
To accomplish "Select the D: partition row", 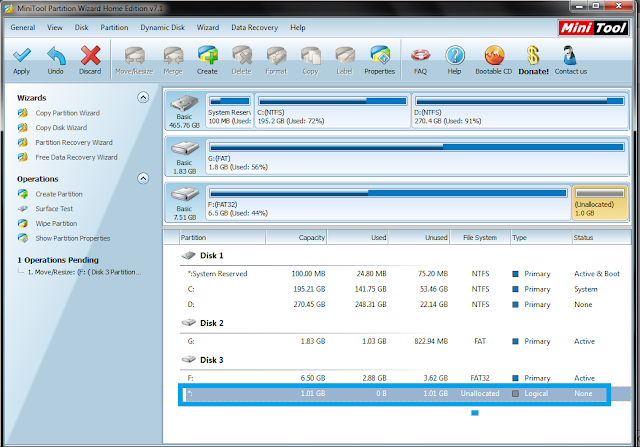I will (x=404, y=304).
